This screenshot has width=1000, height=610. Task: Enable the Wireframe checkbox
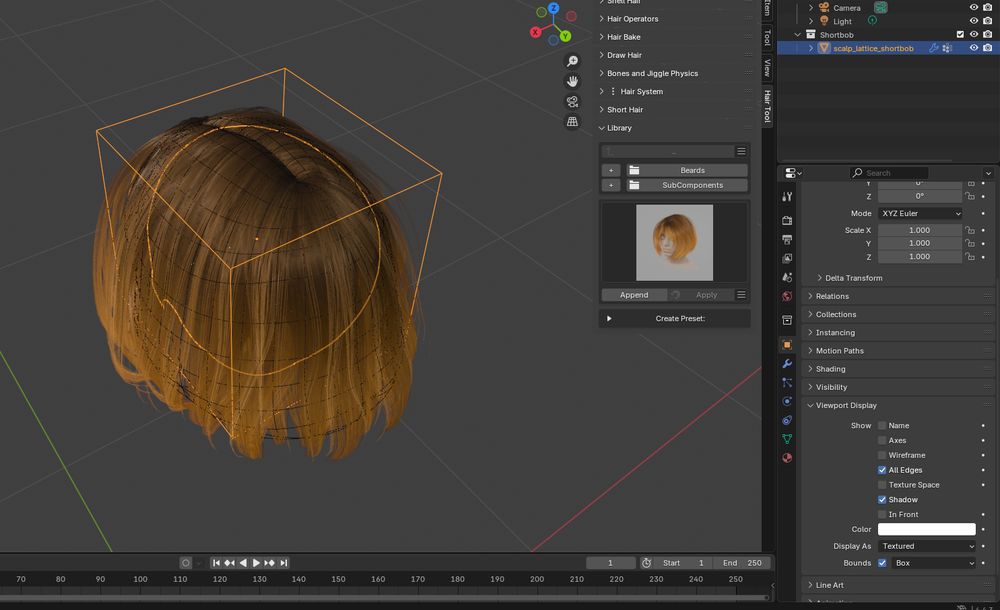coord(882,455)
